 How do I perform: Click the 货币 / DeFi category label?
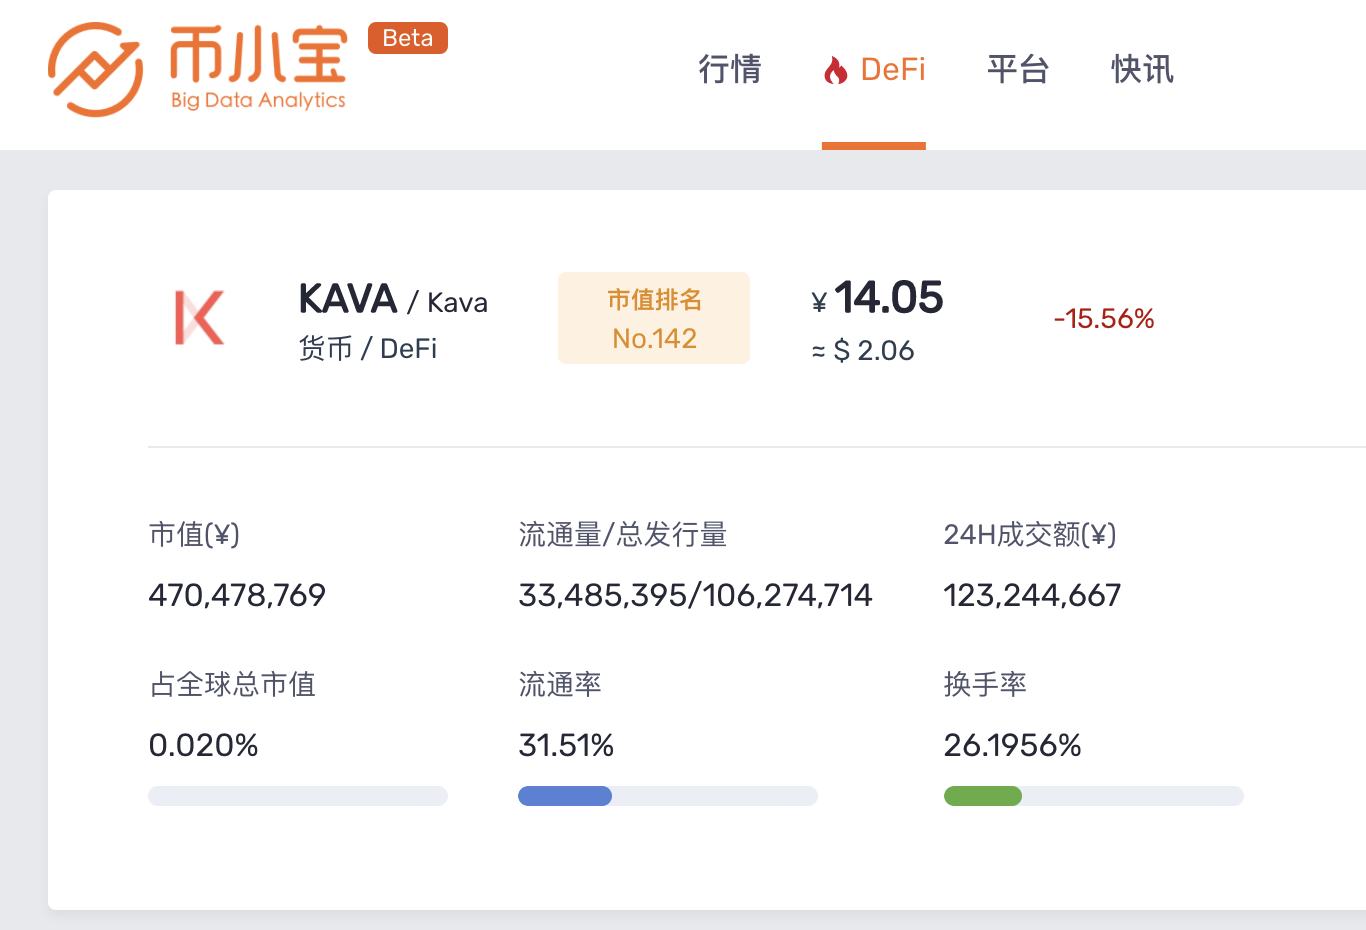click(x=368, y=348)
